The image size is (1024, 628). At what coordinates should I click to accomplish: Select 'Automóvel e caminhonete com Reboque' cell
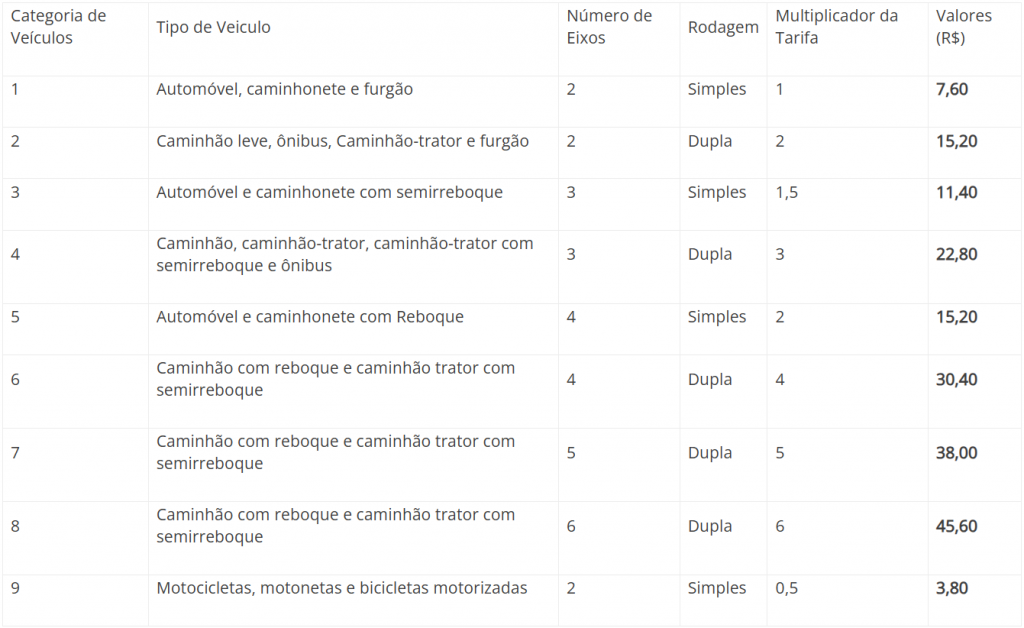point(310,317)
